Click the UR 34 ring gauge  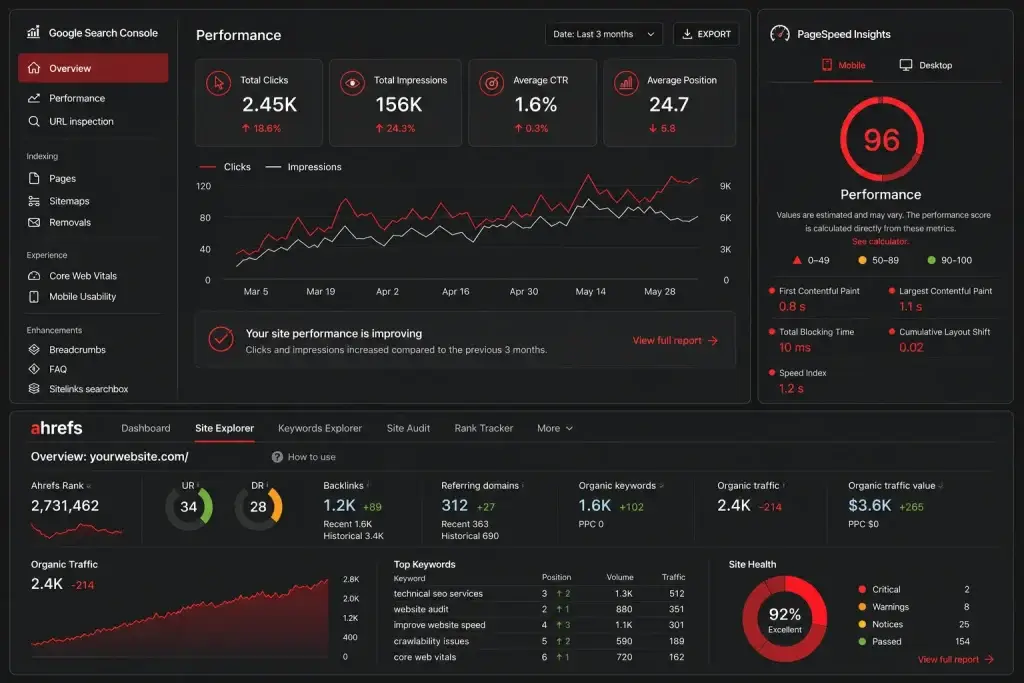point(189,507)
